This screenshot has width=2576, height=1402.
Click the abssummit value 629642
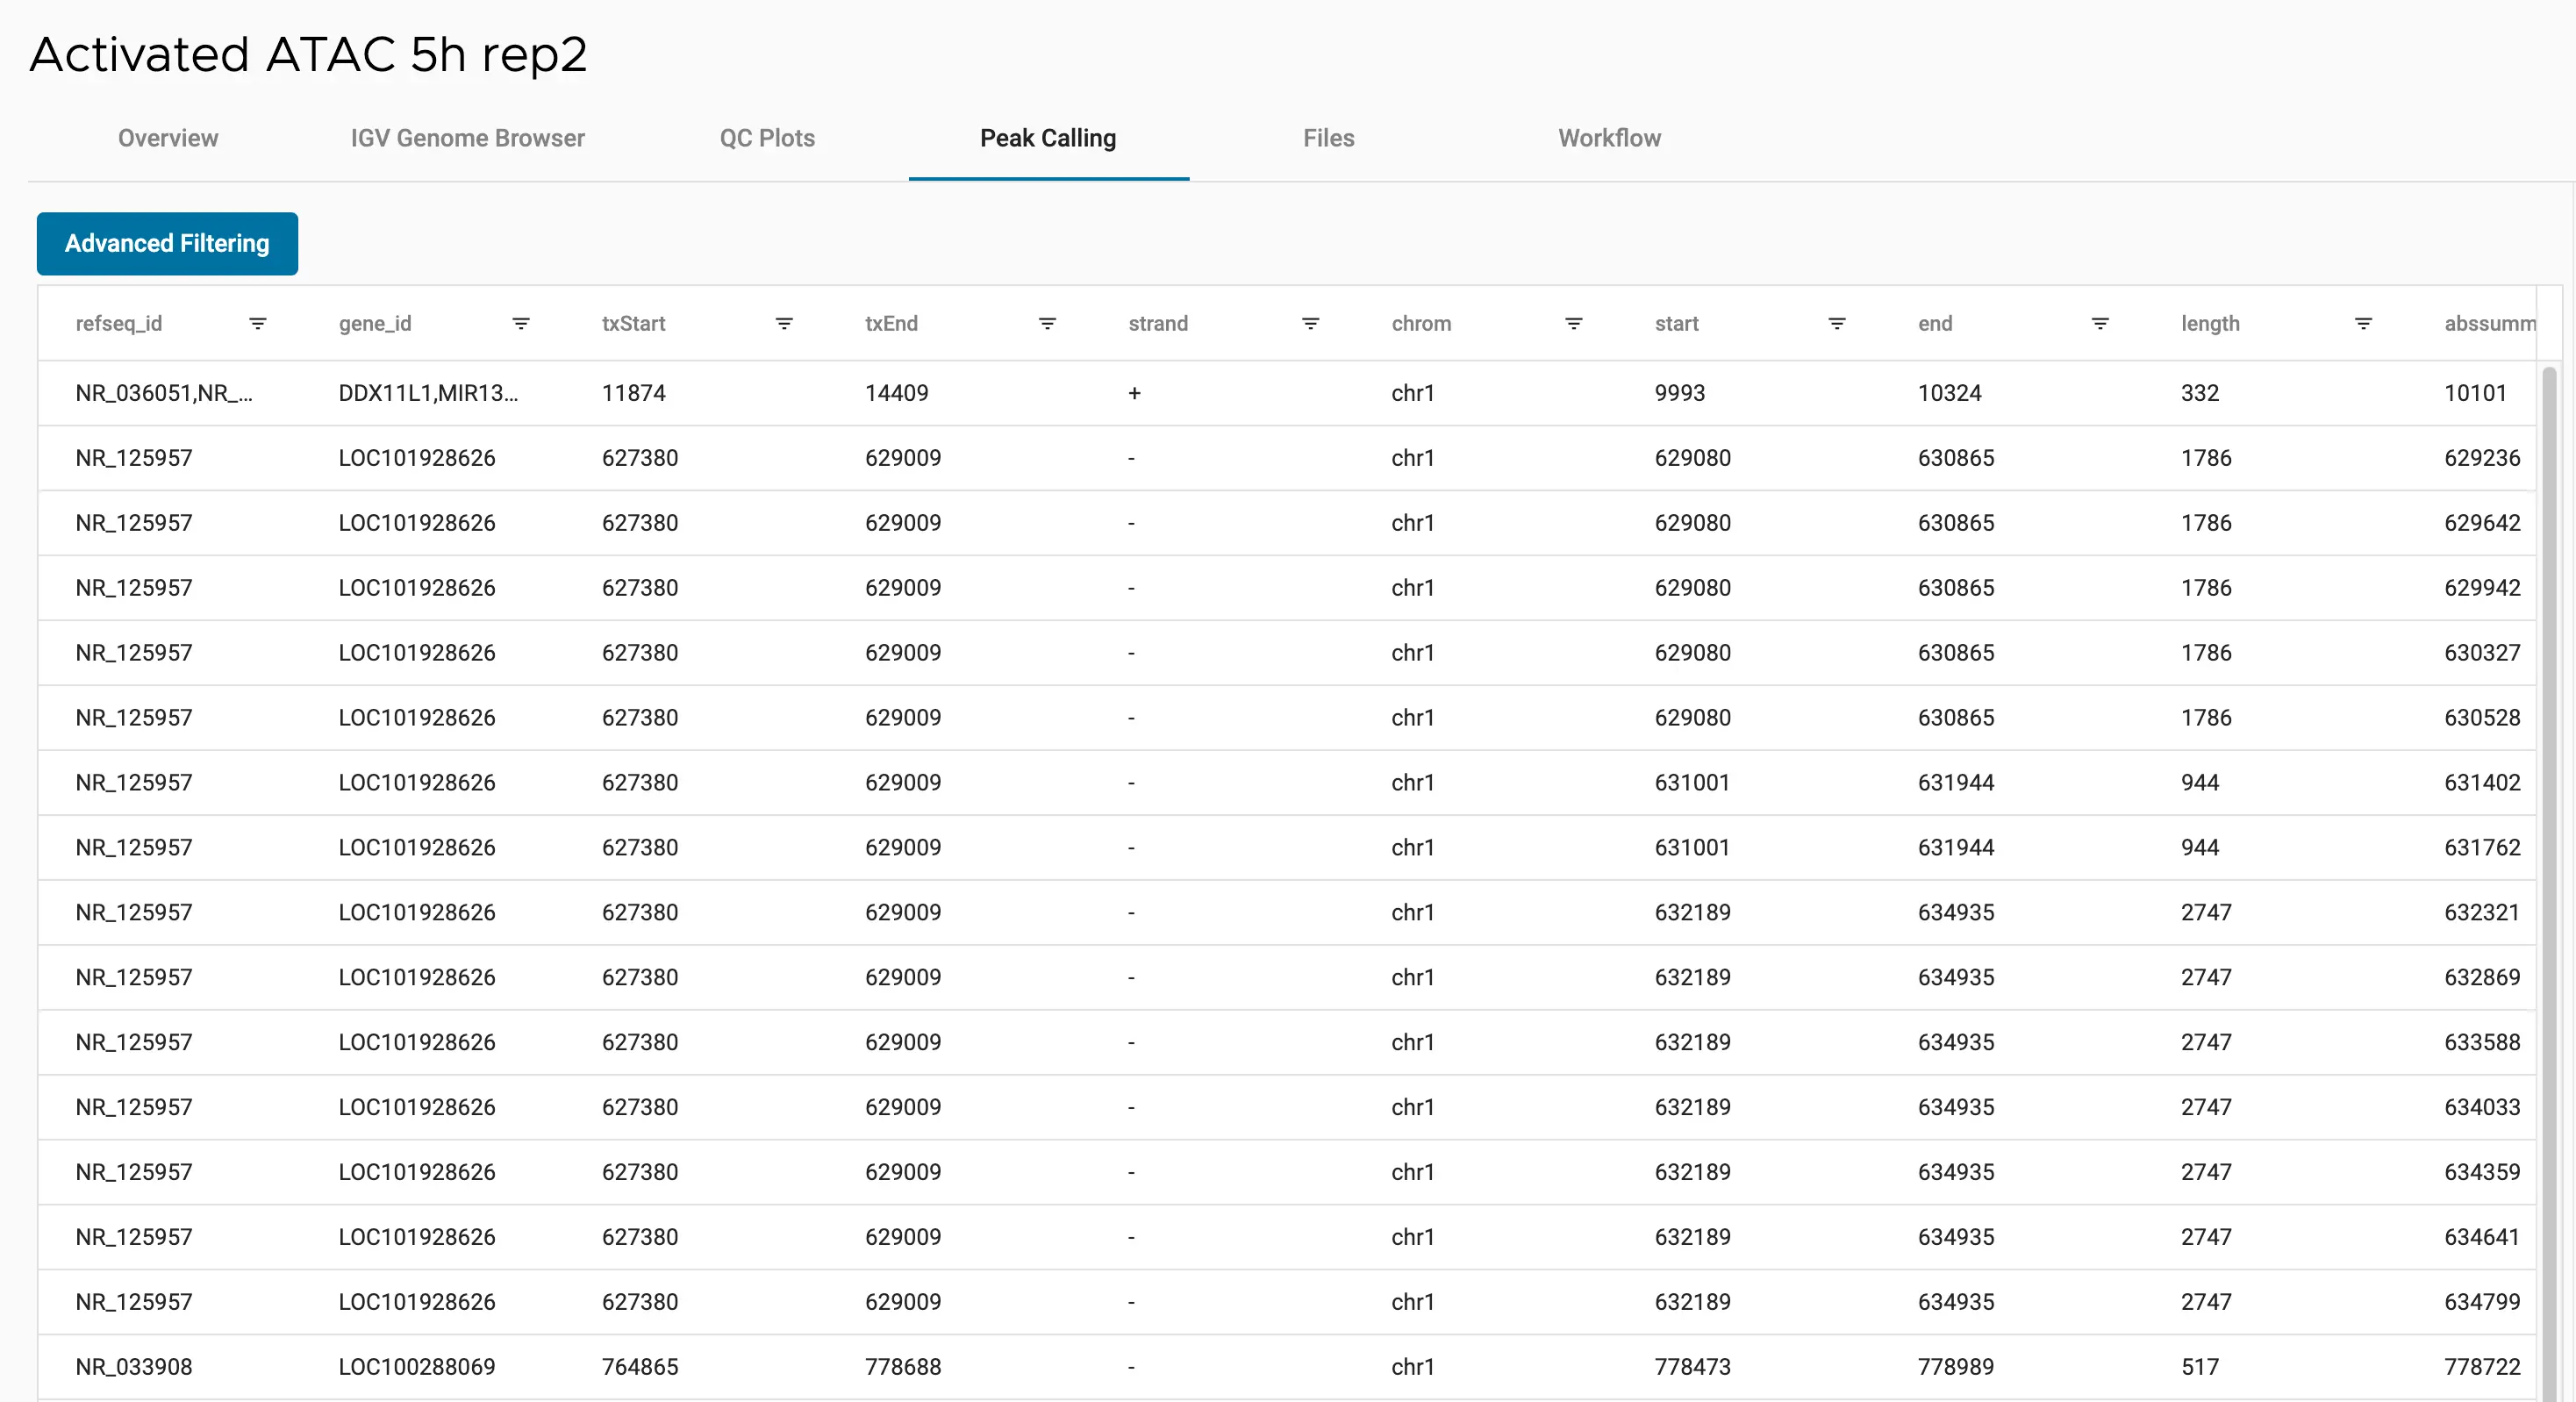click(x=2482, y=523)
